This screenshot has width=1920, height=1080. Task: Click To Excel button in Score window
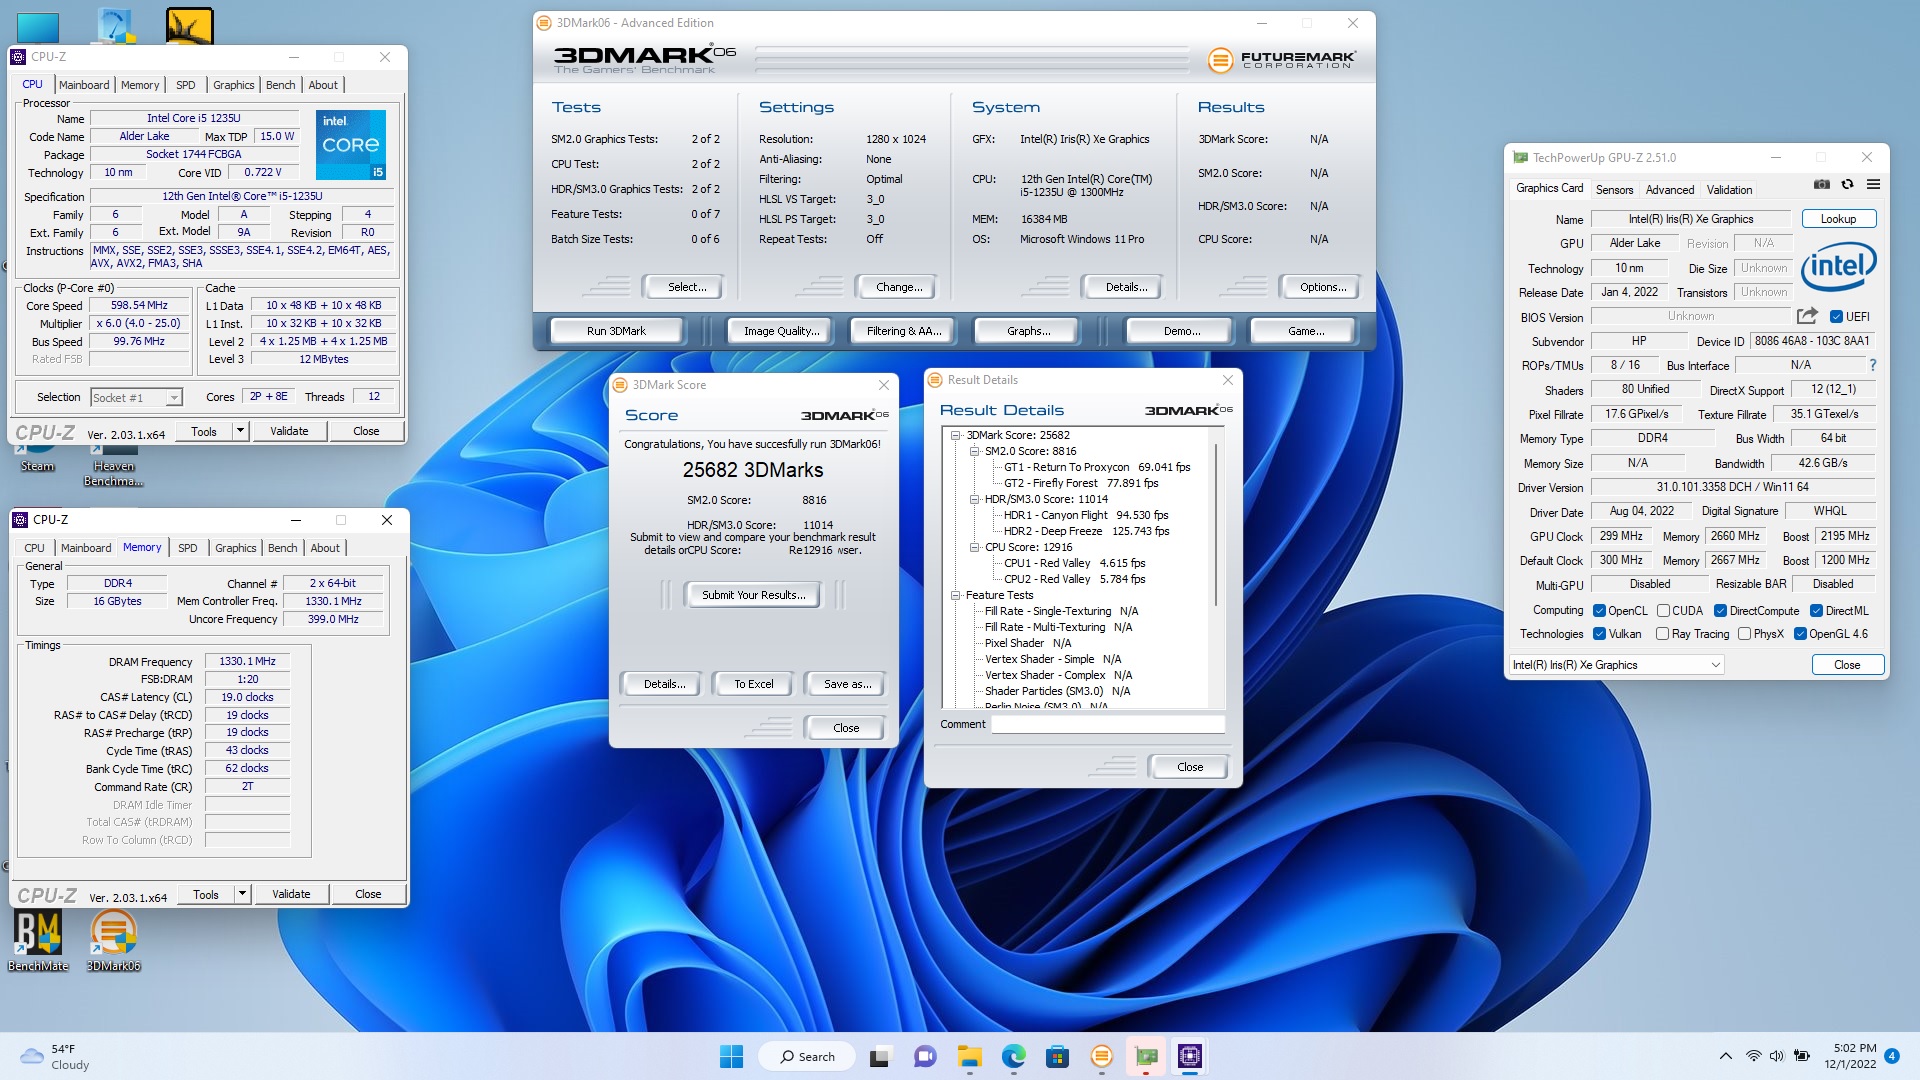click(x=753, y=684)
